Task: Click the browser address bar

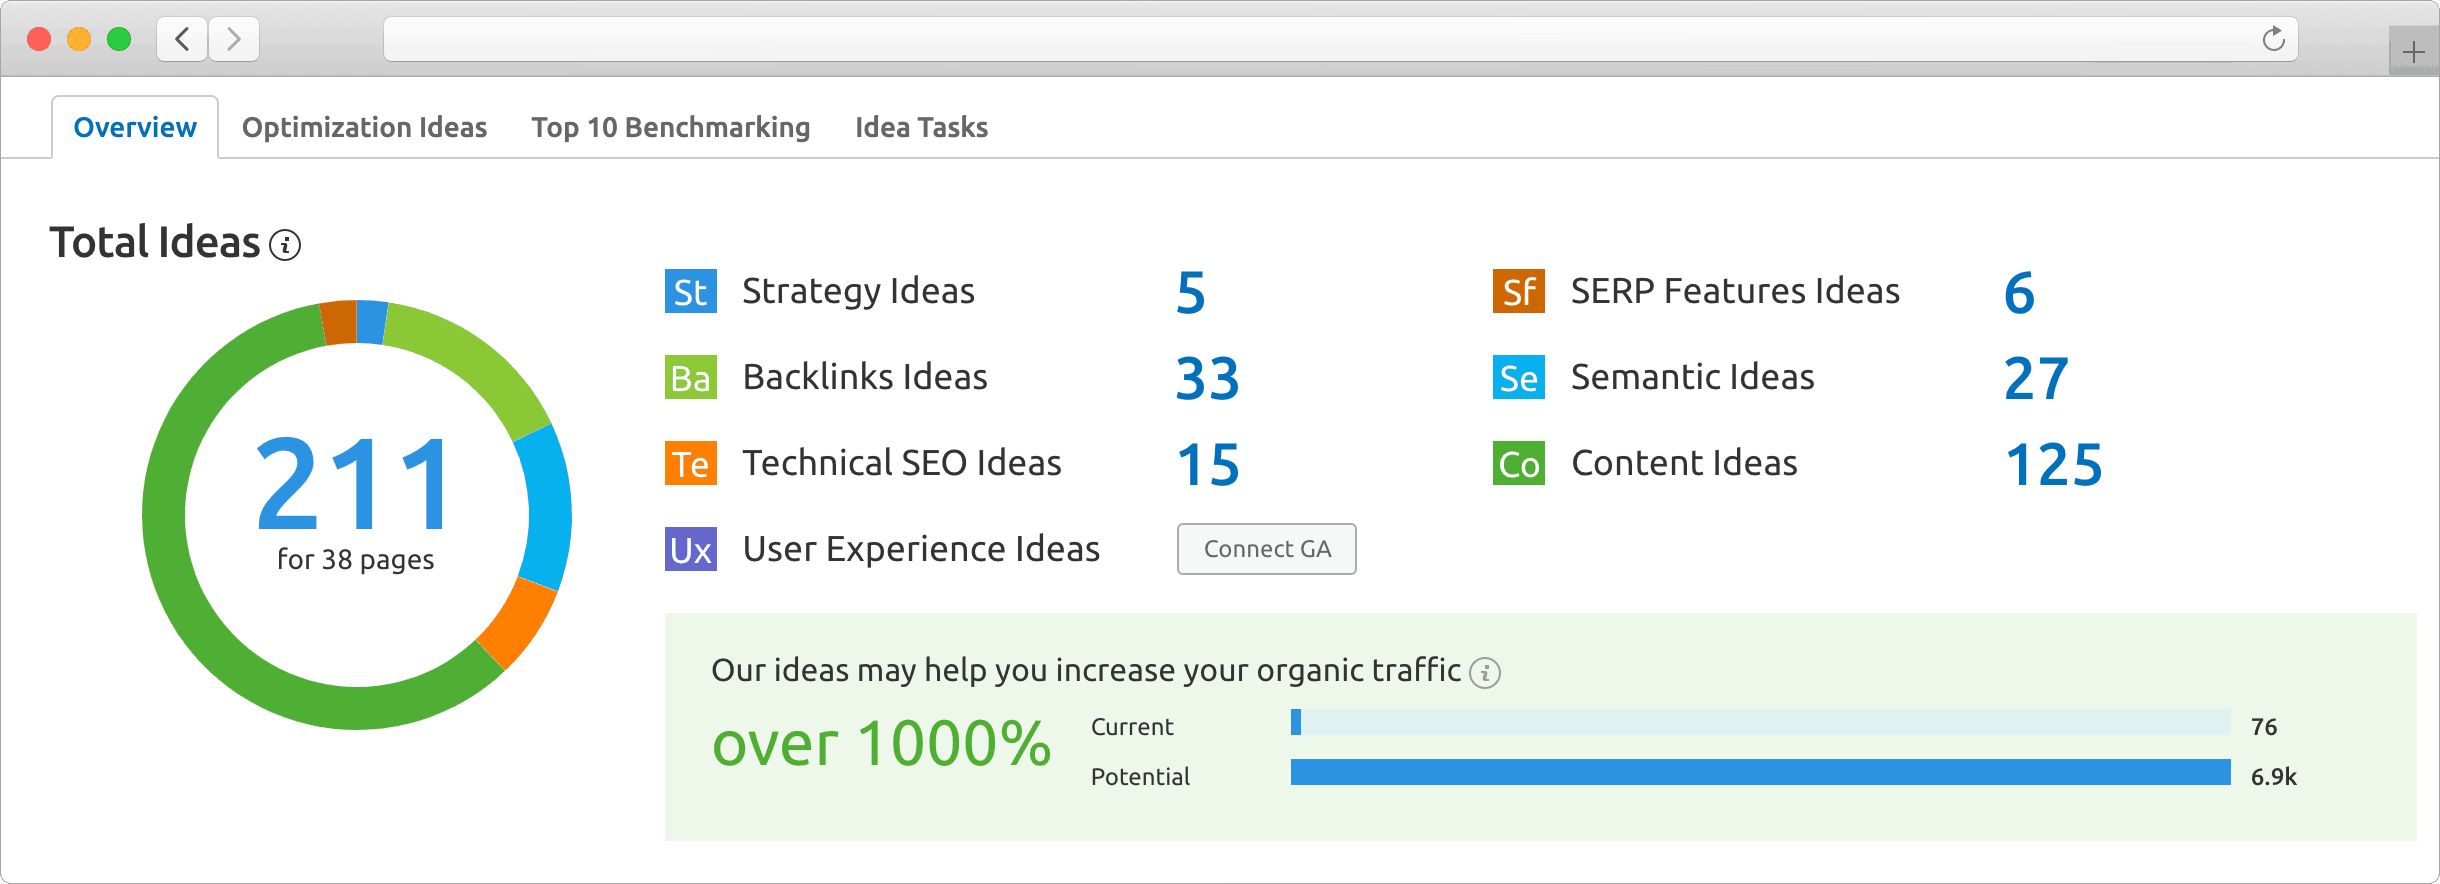Action: pyautogui.click(x=1340, y=39)
